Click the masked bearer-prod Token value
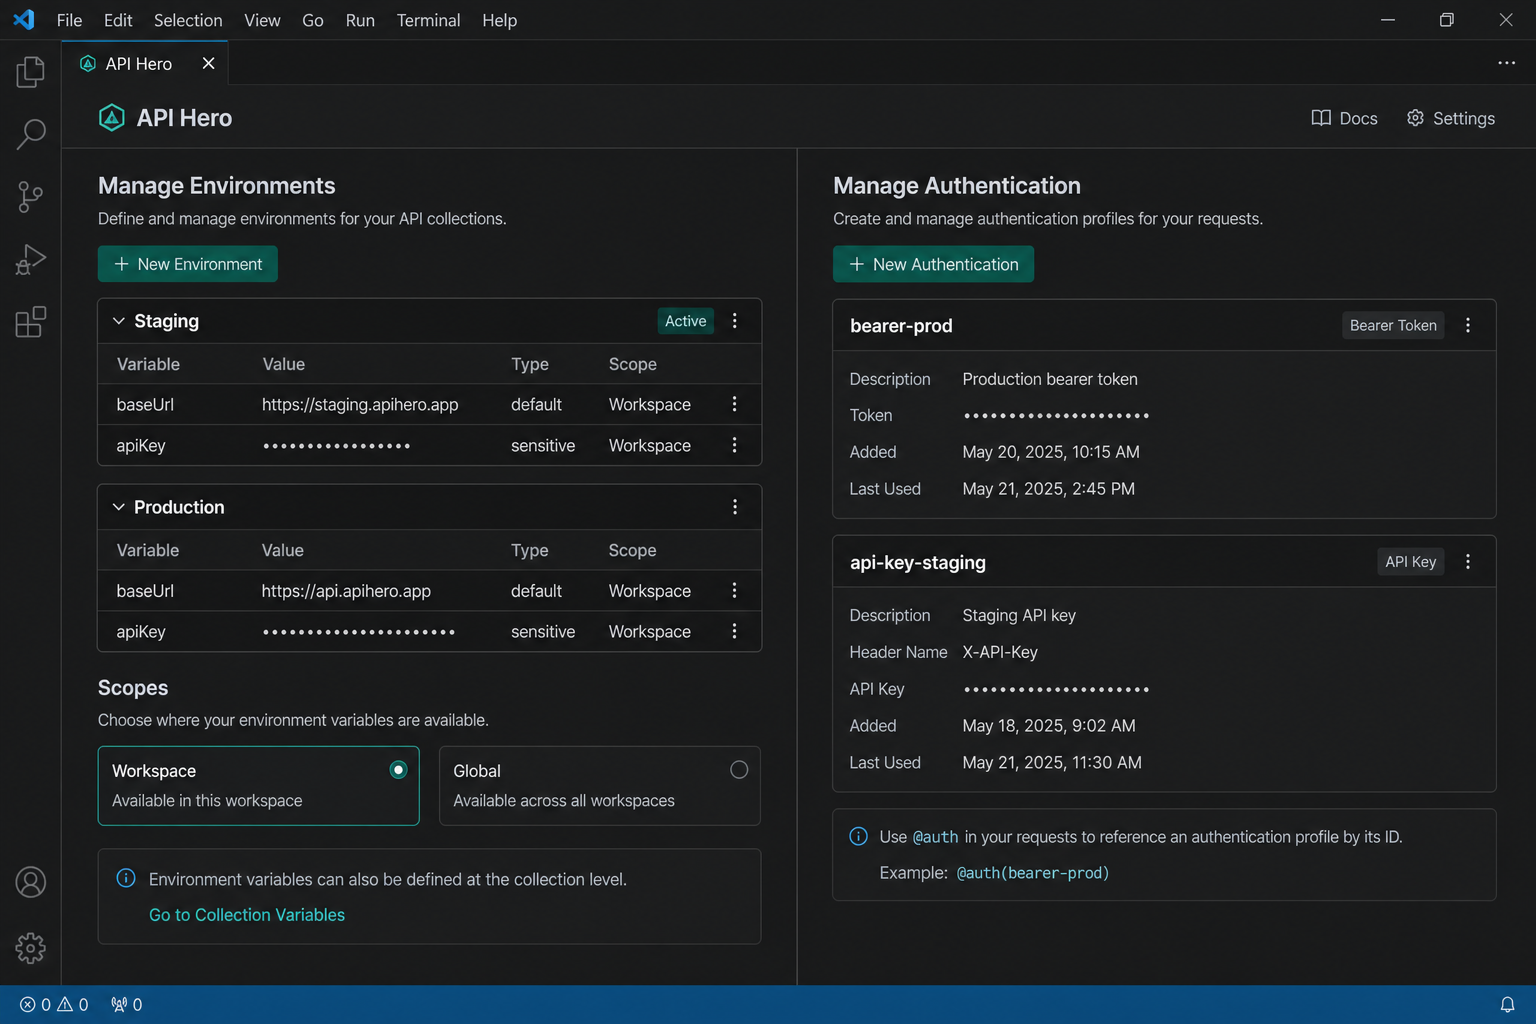The height and width of the screenshot is (1024, 1536). (x=1056, y=416)
